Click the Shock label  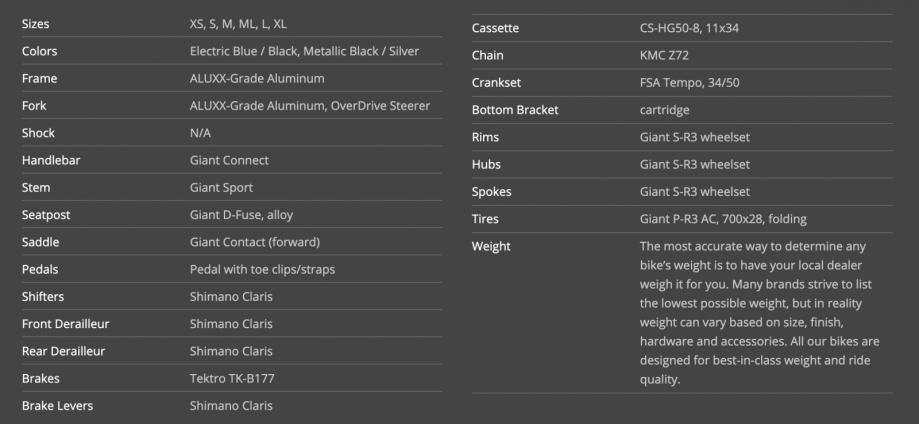pyautogui.click(x=39, y=133)
